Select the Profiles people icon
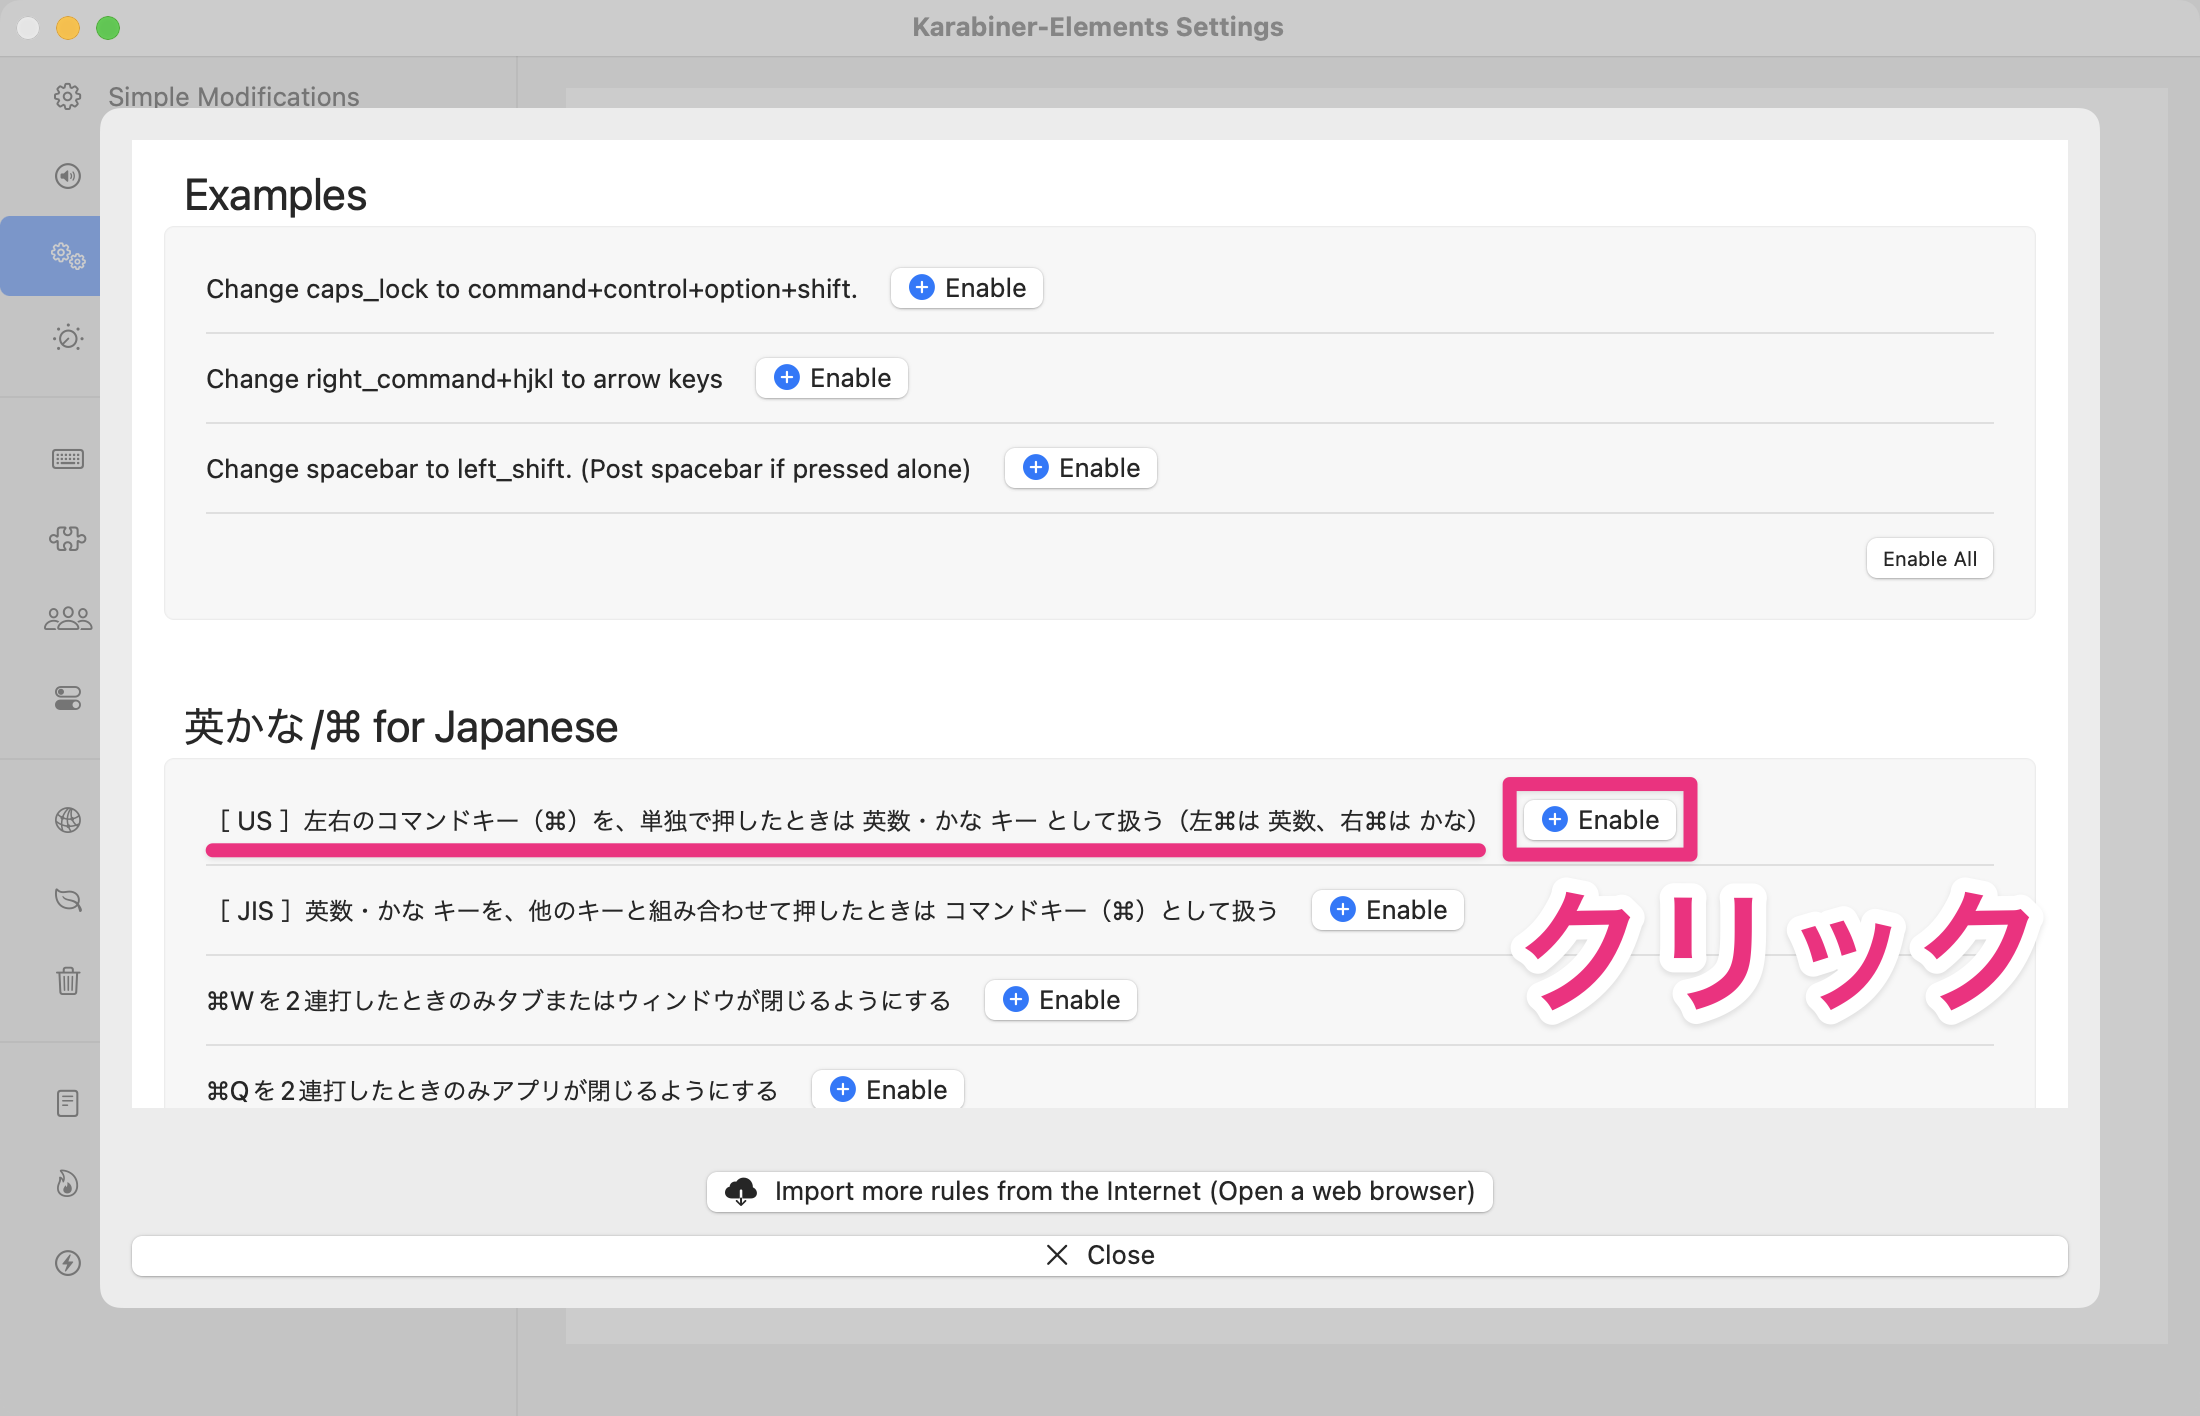Viewport: 2200px width, 1416px height. pos(67,617)
